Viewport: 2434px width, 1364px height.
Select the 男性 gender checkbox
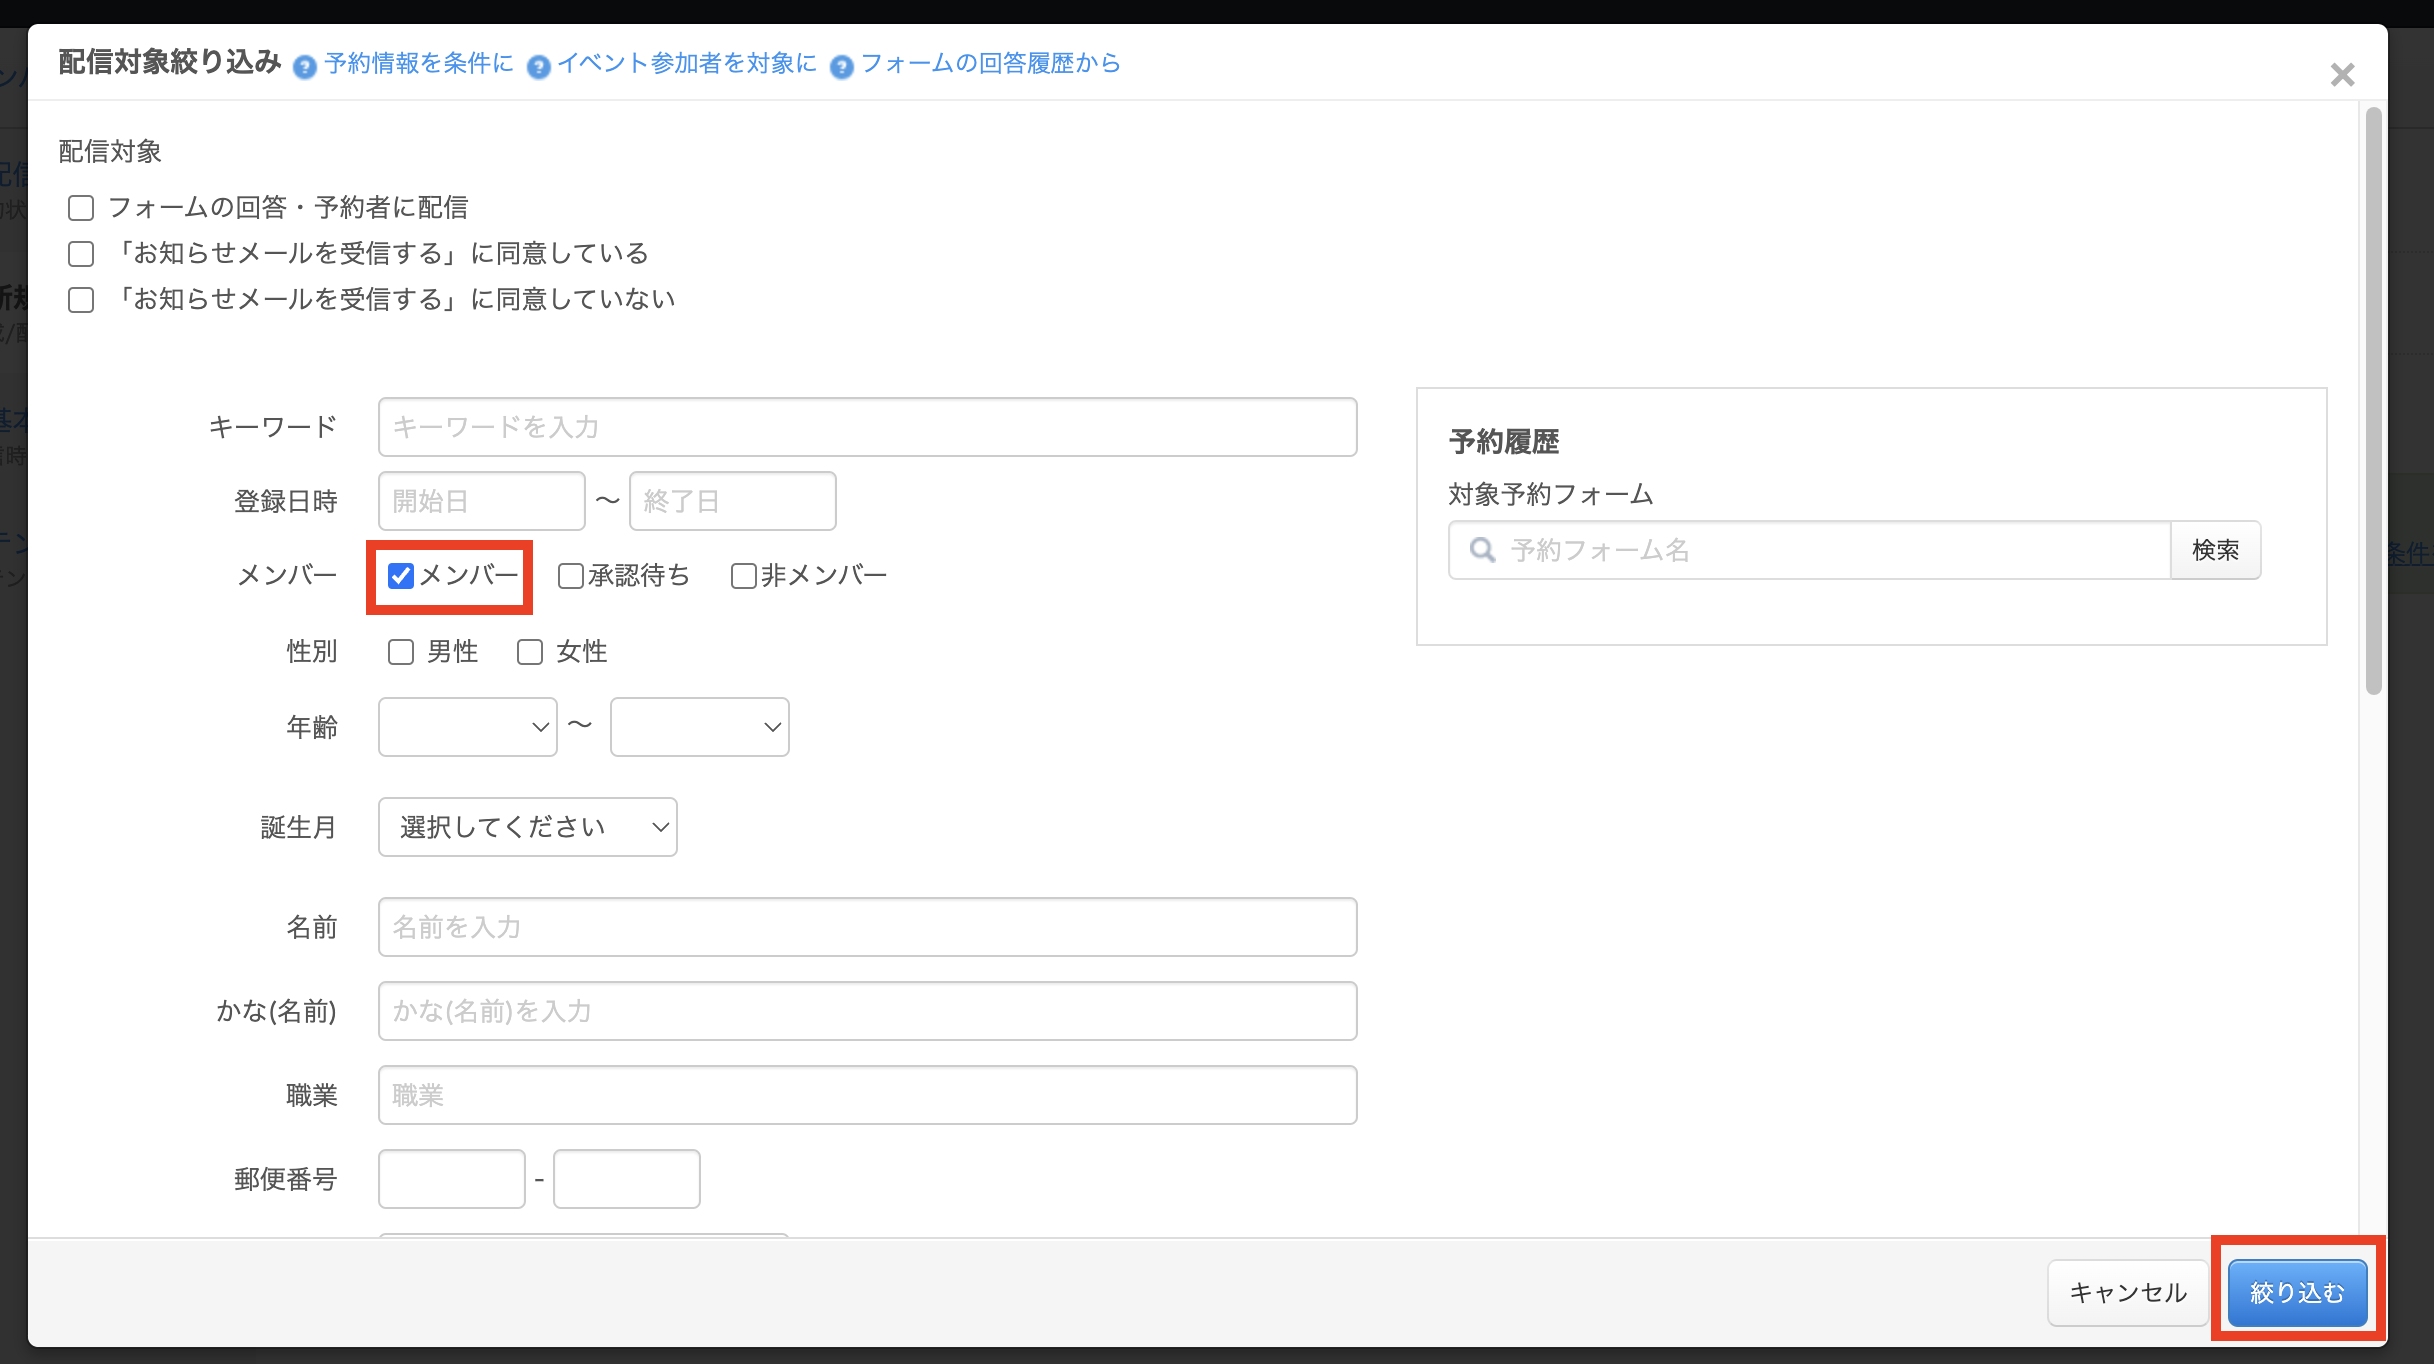(x=401, y=652)
